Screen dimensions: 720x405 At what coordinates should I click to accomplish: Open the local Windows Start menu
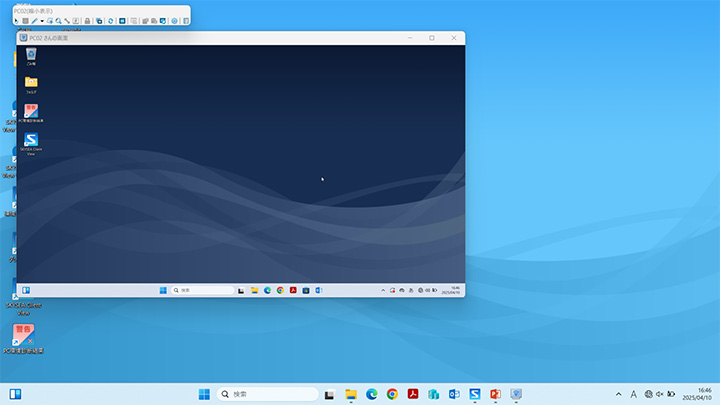point(204,394)
